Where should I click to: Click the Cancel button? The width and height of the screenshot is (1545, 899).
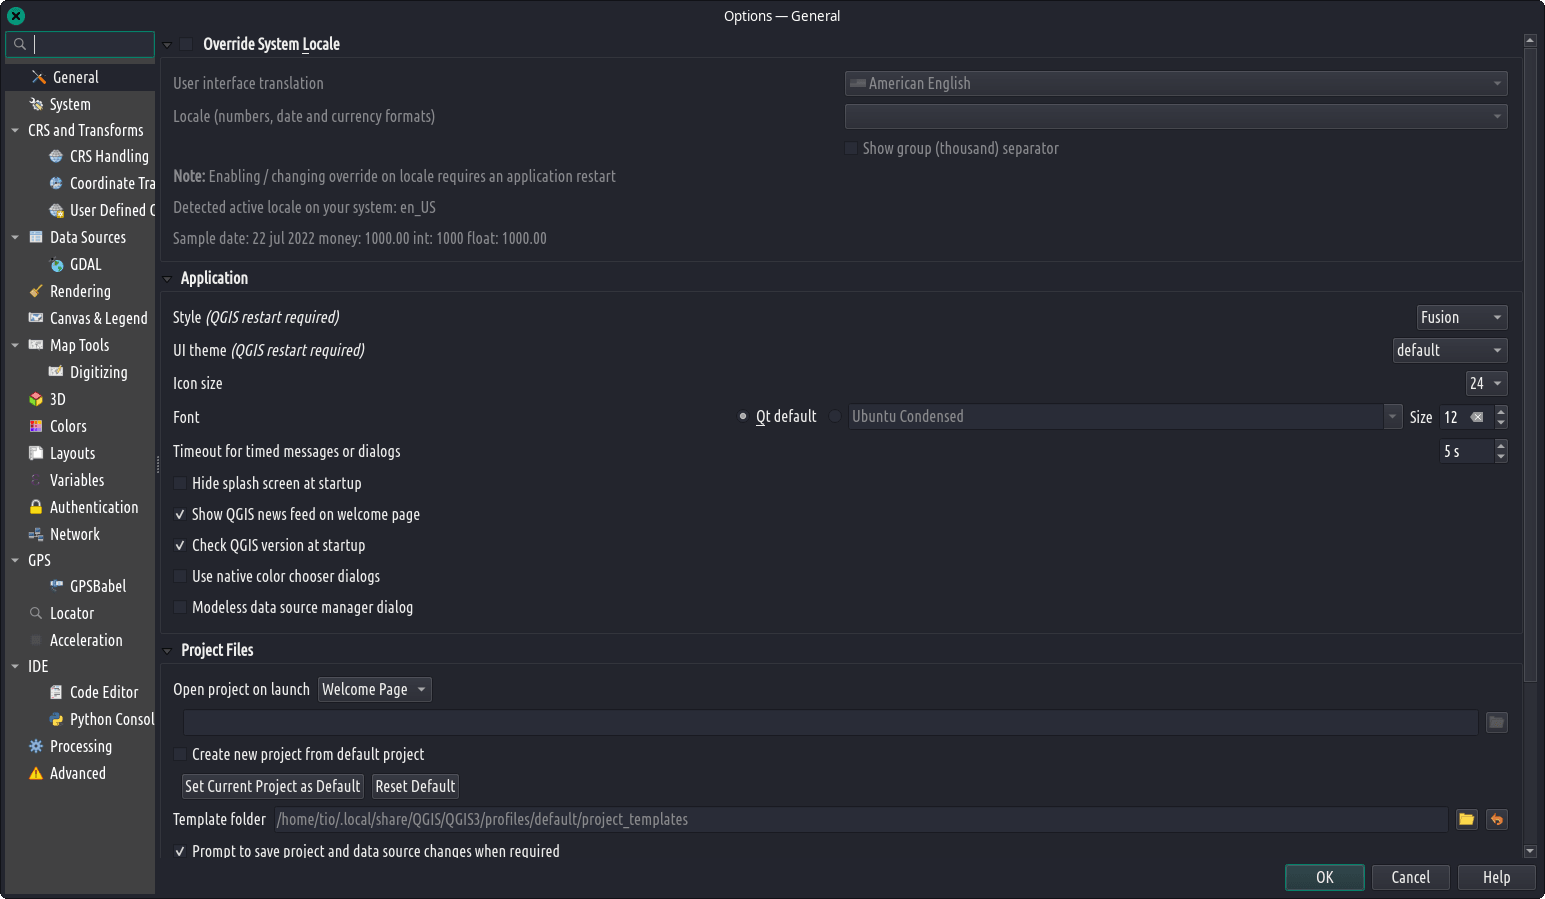(x=1411, y=877)
